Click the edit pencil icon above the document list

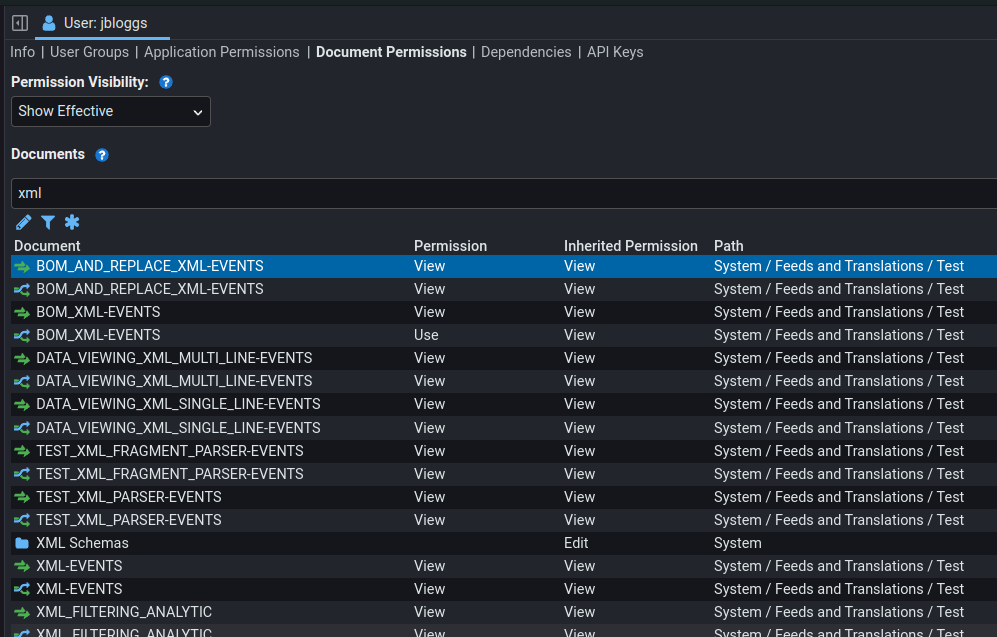coord(23,222)
